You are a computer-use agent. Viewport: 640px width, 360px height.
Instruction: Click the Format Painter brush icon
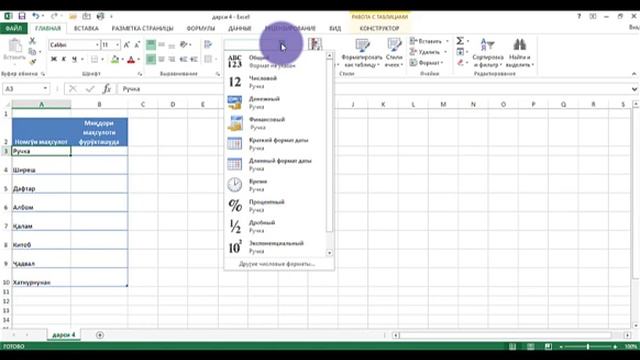[32, 62]
